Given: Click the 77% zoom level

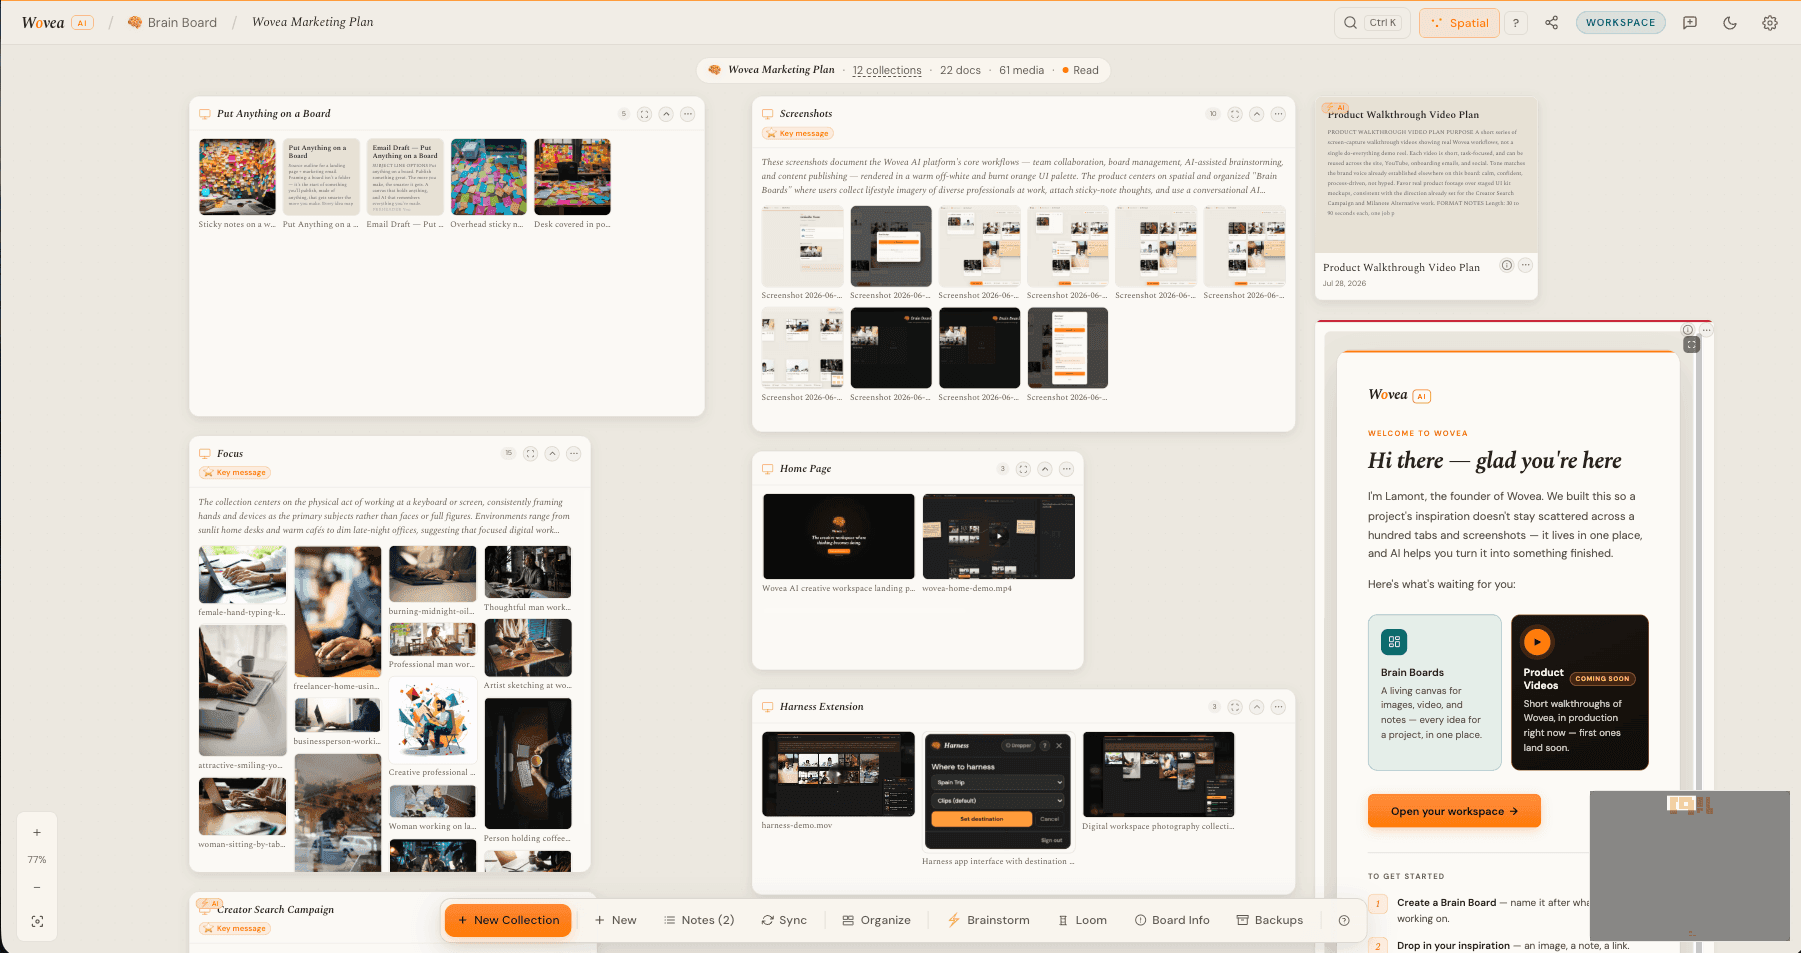Looking at the screenshot, I should click(x=37, y=860).
